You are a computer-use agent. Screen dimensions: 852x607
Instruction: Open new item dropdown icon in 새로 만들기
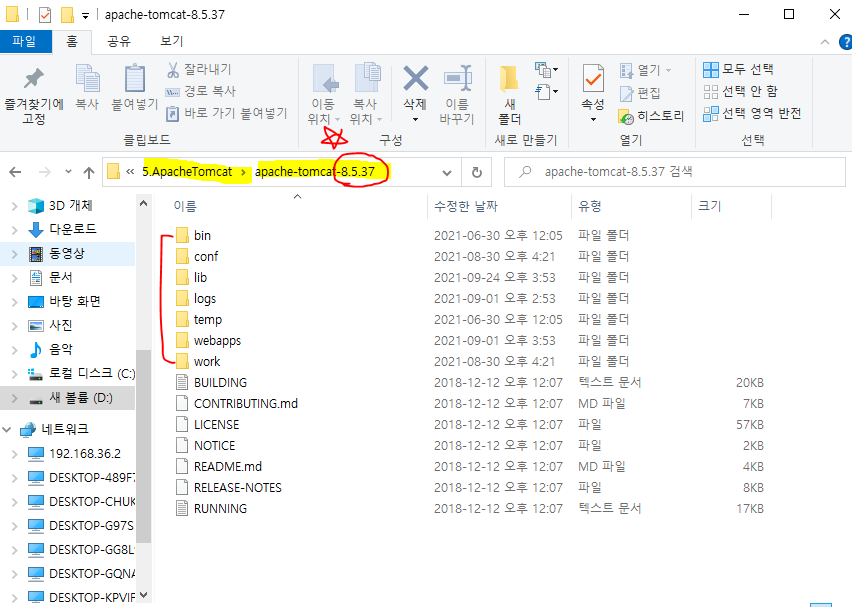click(546, 70)
